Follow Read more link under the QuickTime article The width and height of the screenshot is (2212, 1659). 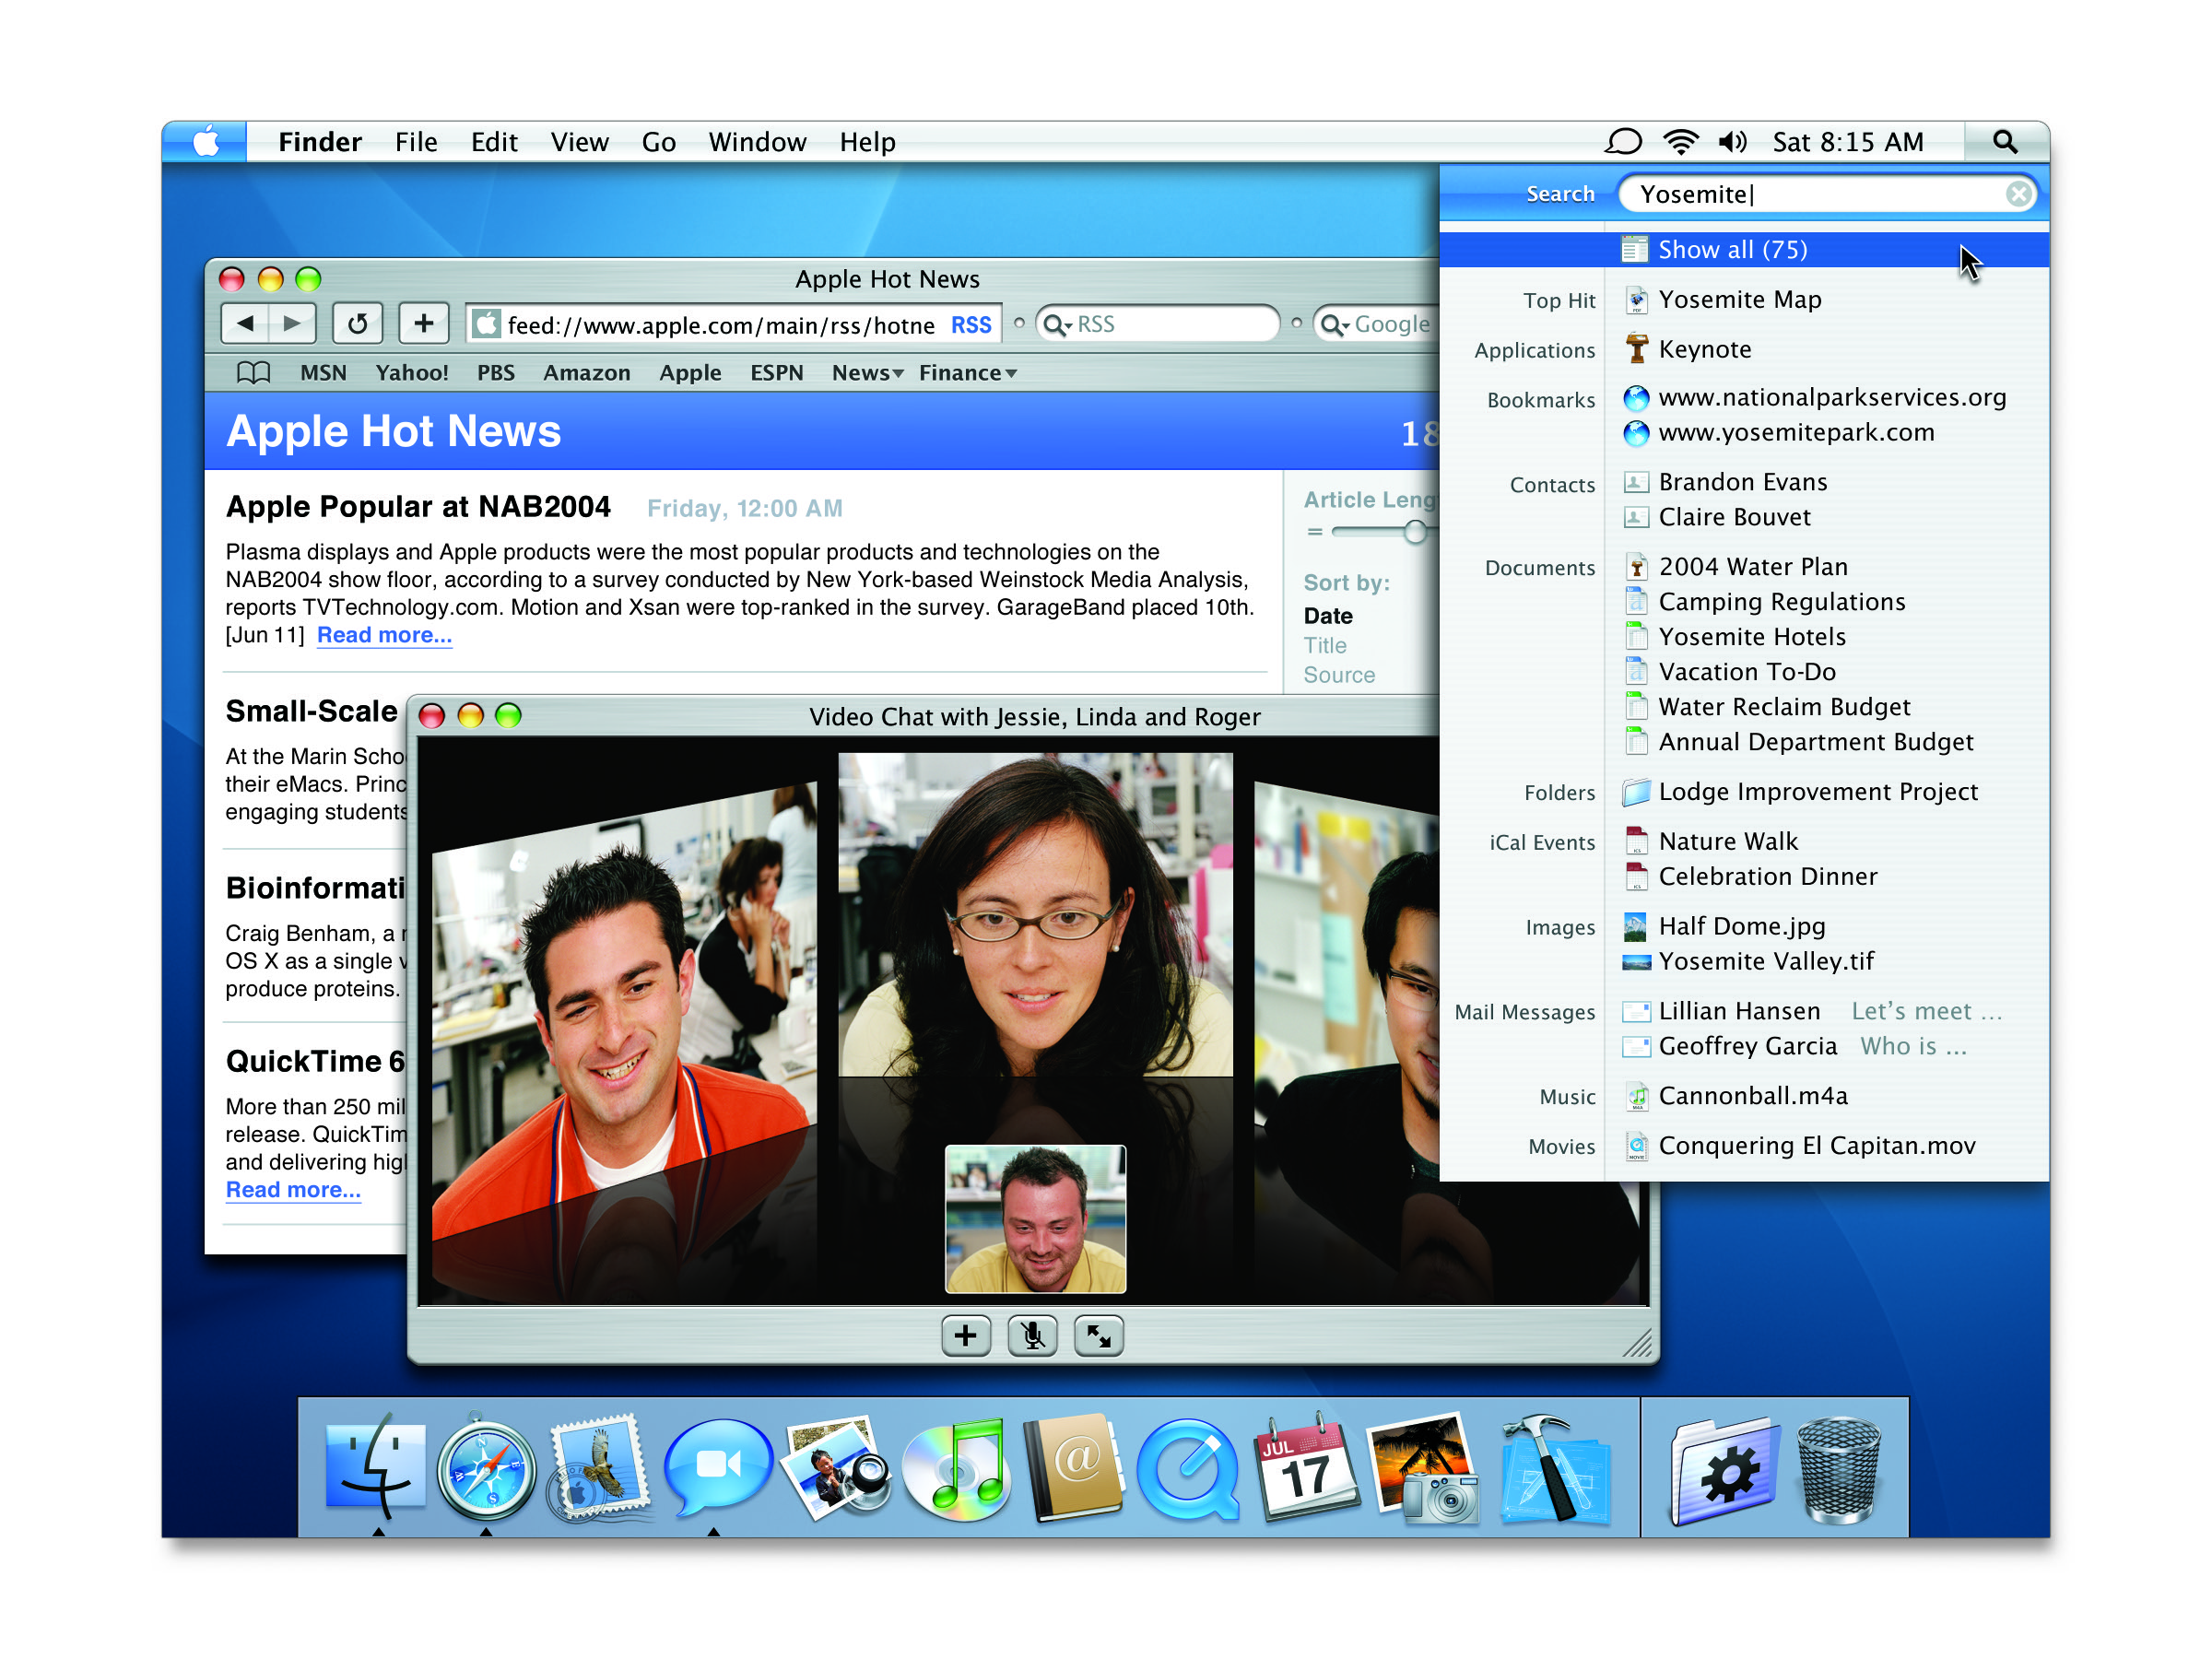pos(293,1190)
